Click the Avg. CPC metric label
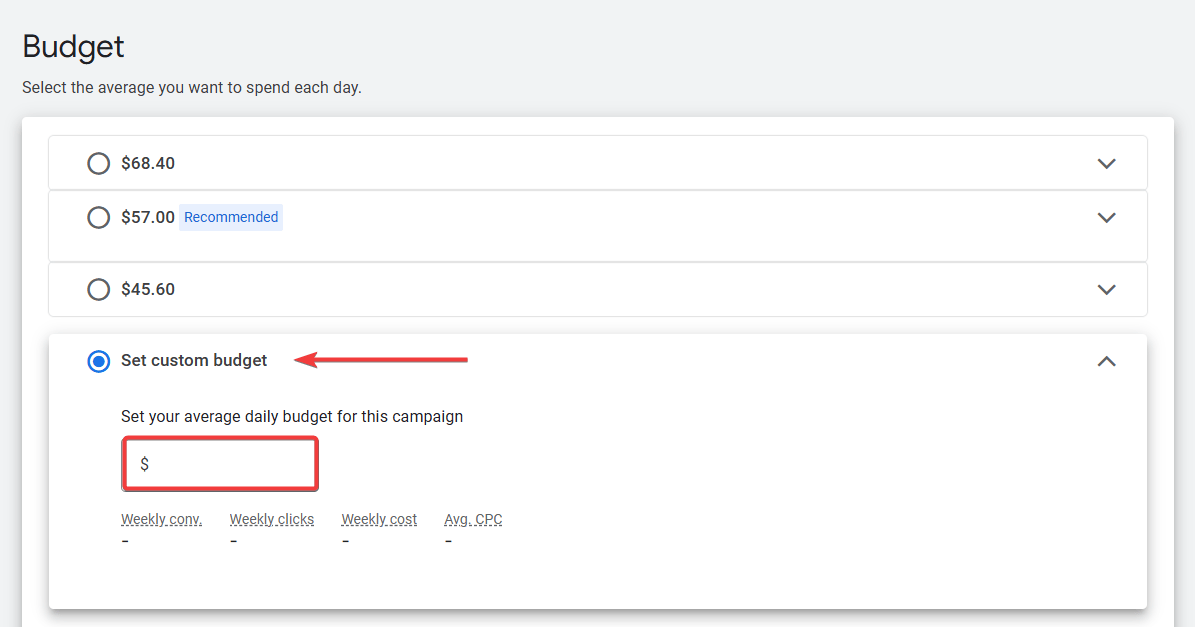 pos(473,519)
